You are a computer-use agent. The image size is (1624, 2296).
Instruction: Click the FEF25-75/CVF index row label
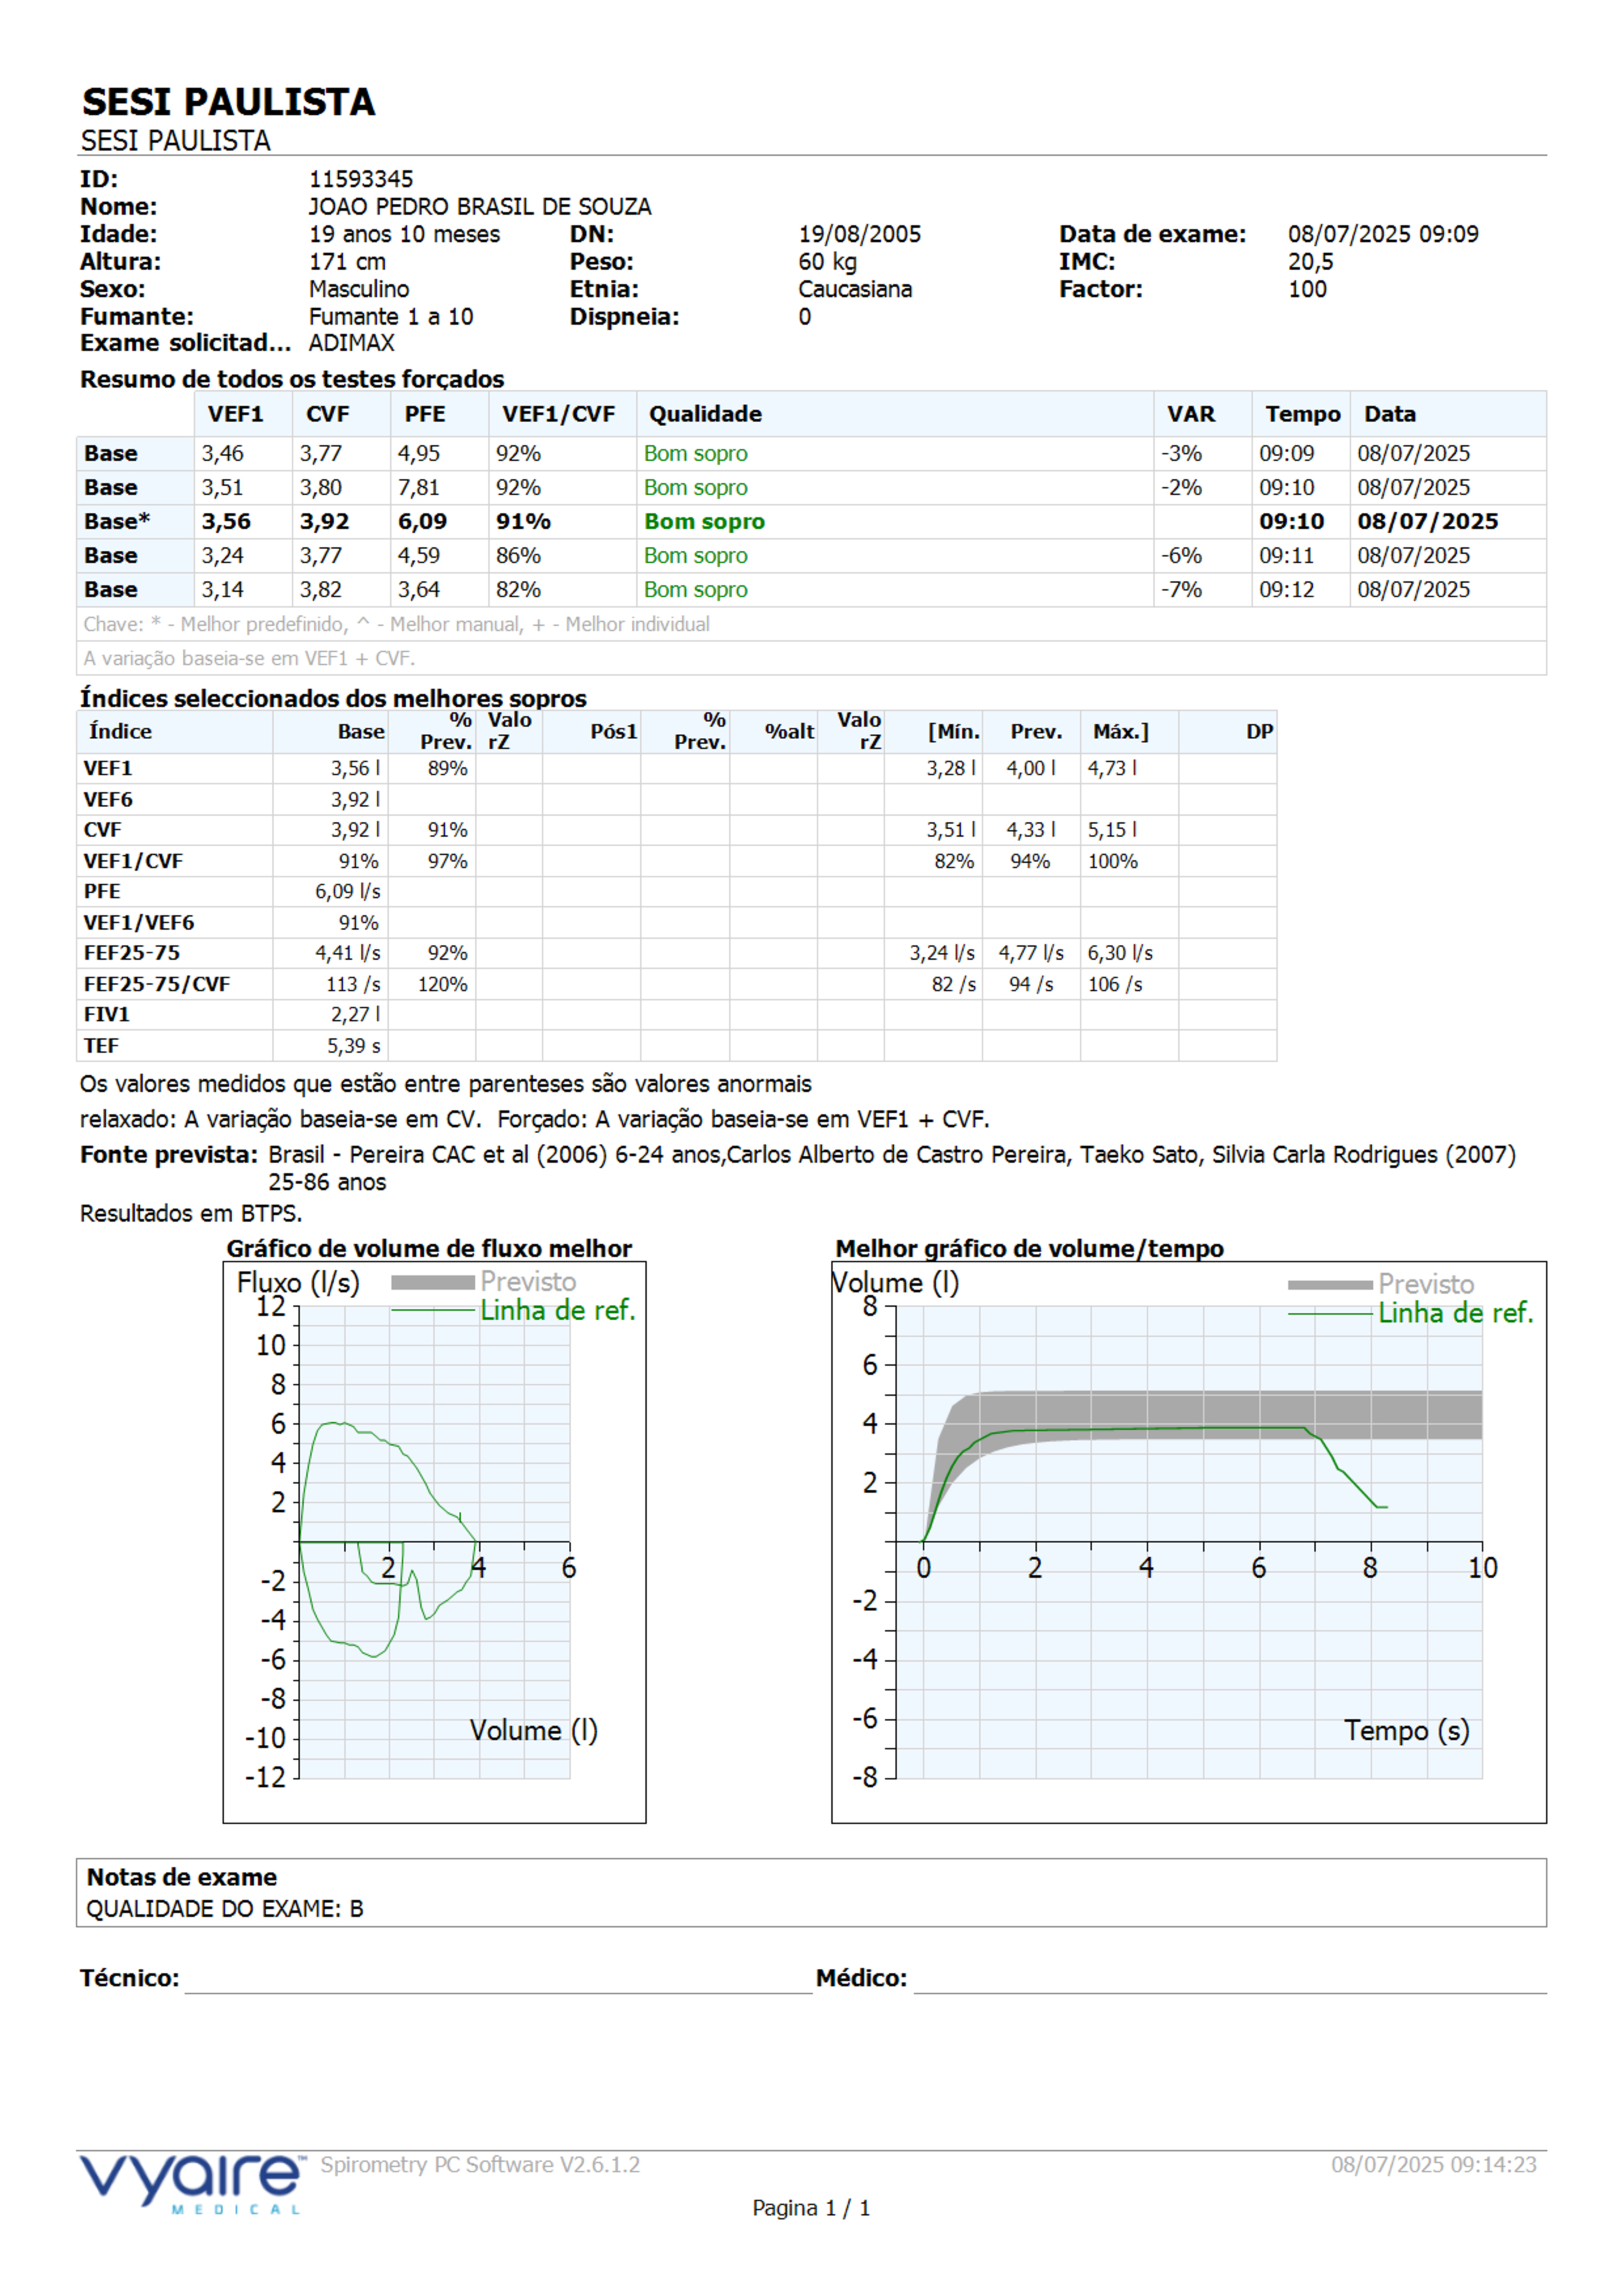pyautogui.click(x=157, y=984)
